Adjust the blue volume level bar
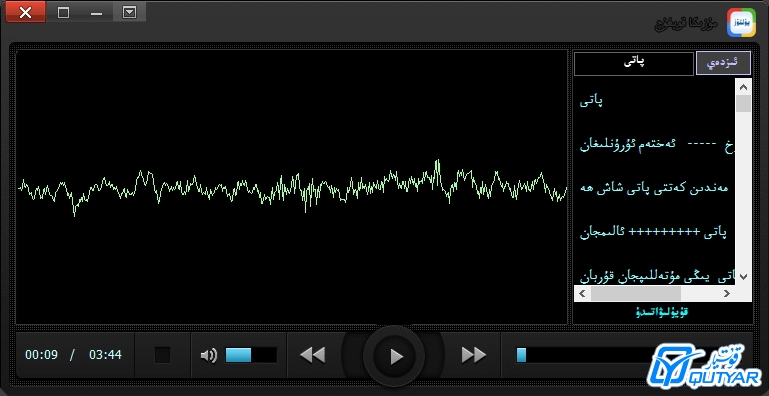This screenshot has width=769, height=396. click(251, 355)
